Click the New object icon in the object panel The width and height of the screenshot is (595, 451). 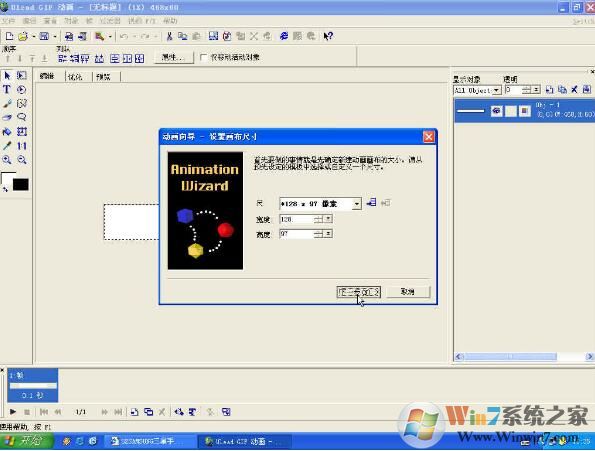(549, 90)
